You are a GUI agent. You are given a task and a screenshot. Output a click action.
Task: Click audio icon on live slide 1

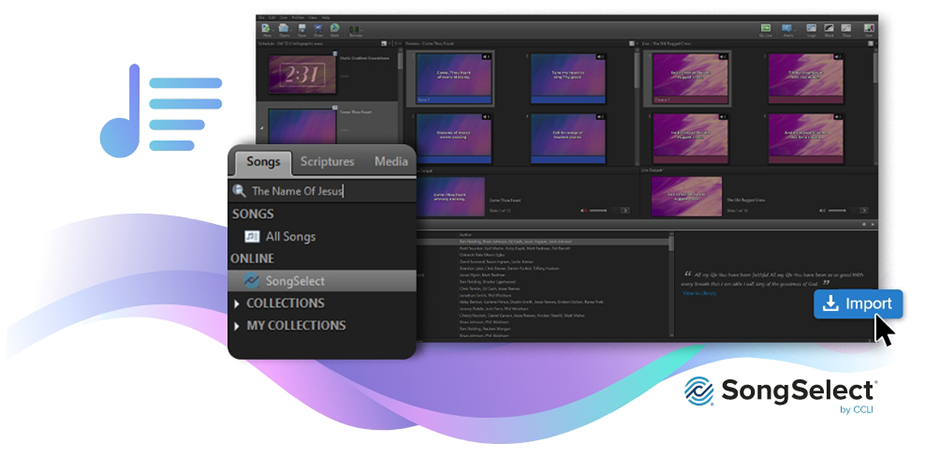[724, 56]
